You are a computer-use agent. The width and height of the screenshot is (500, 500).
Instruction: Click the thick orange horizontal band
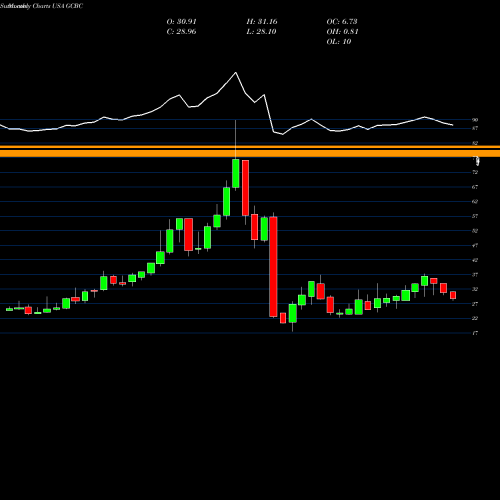[250, 153]
